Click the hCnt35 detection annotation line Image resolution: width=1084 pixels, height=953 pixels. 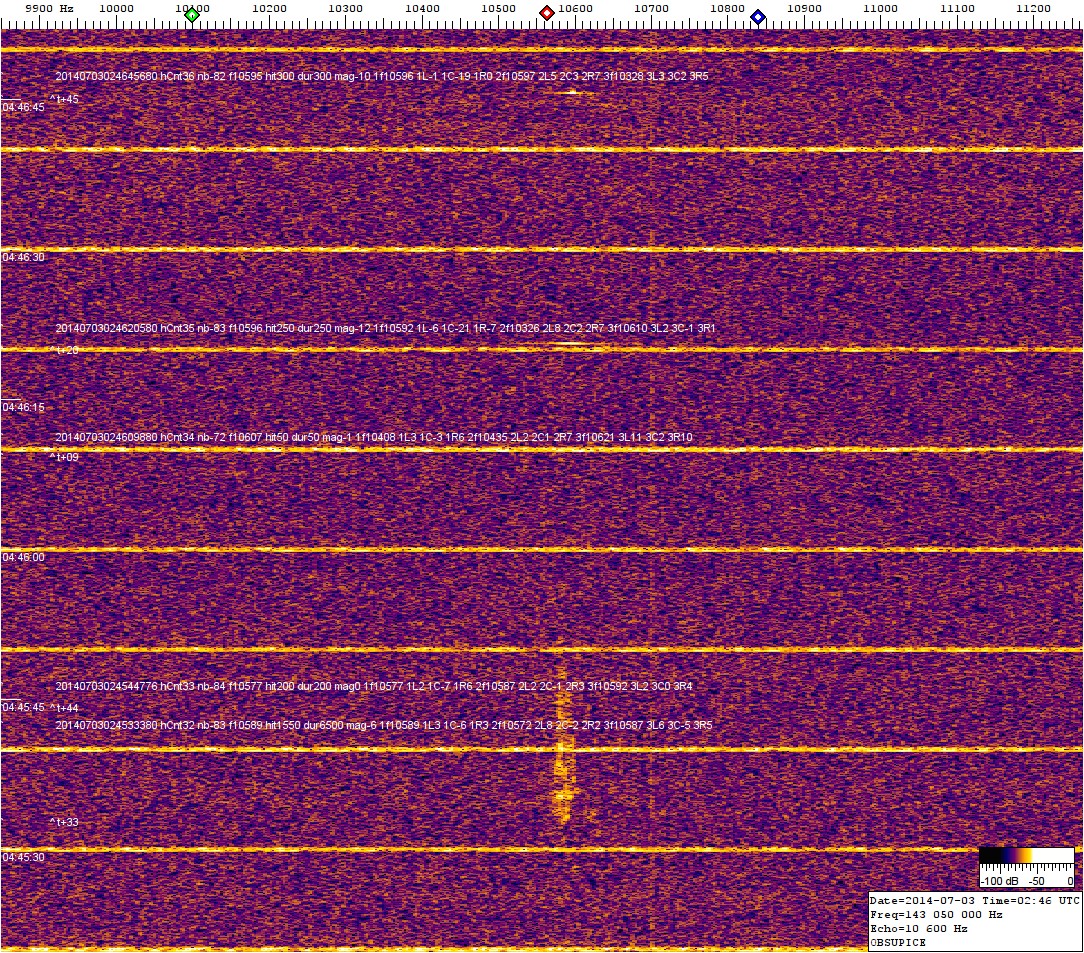coord(385,328)
